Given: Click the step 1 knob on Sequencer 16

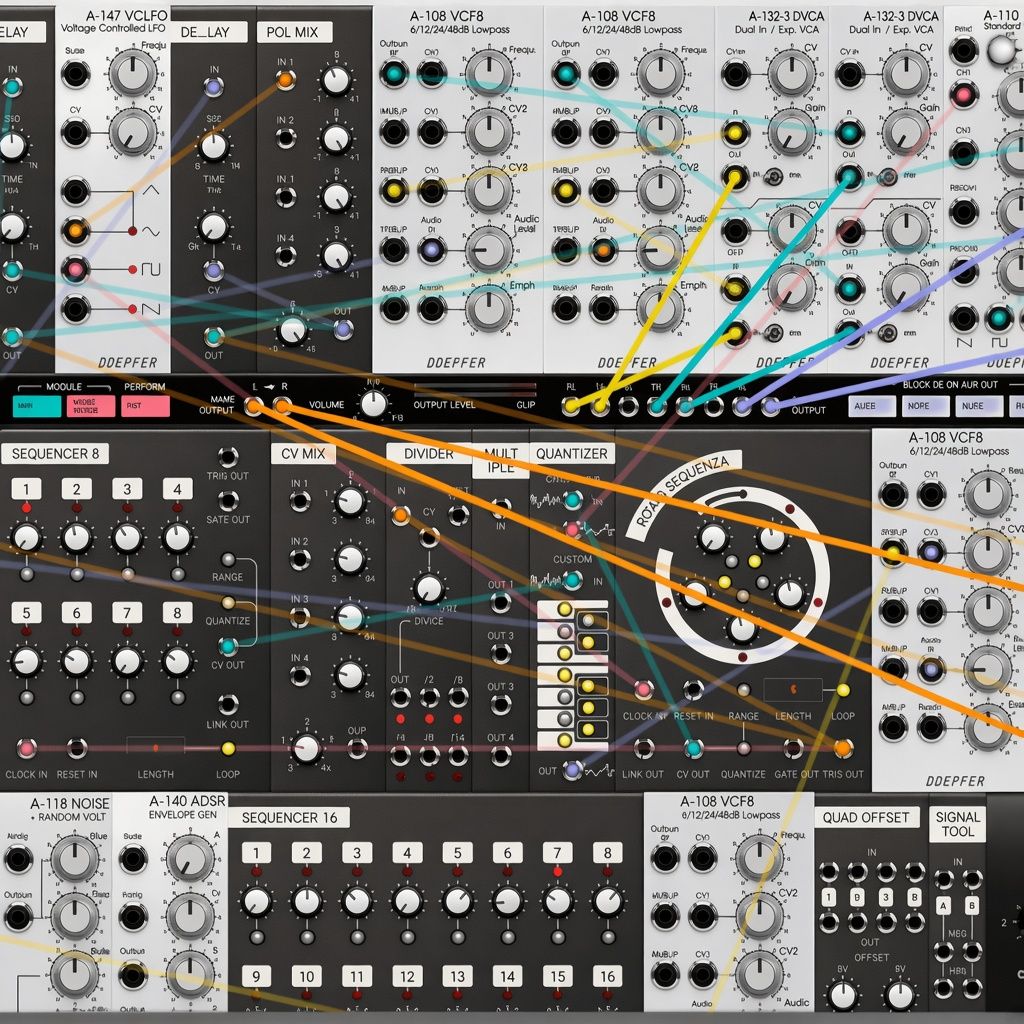Looking at the screenshot, I should 257,901.
